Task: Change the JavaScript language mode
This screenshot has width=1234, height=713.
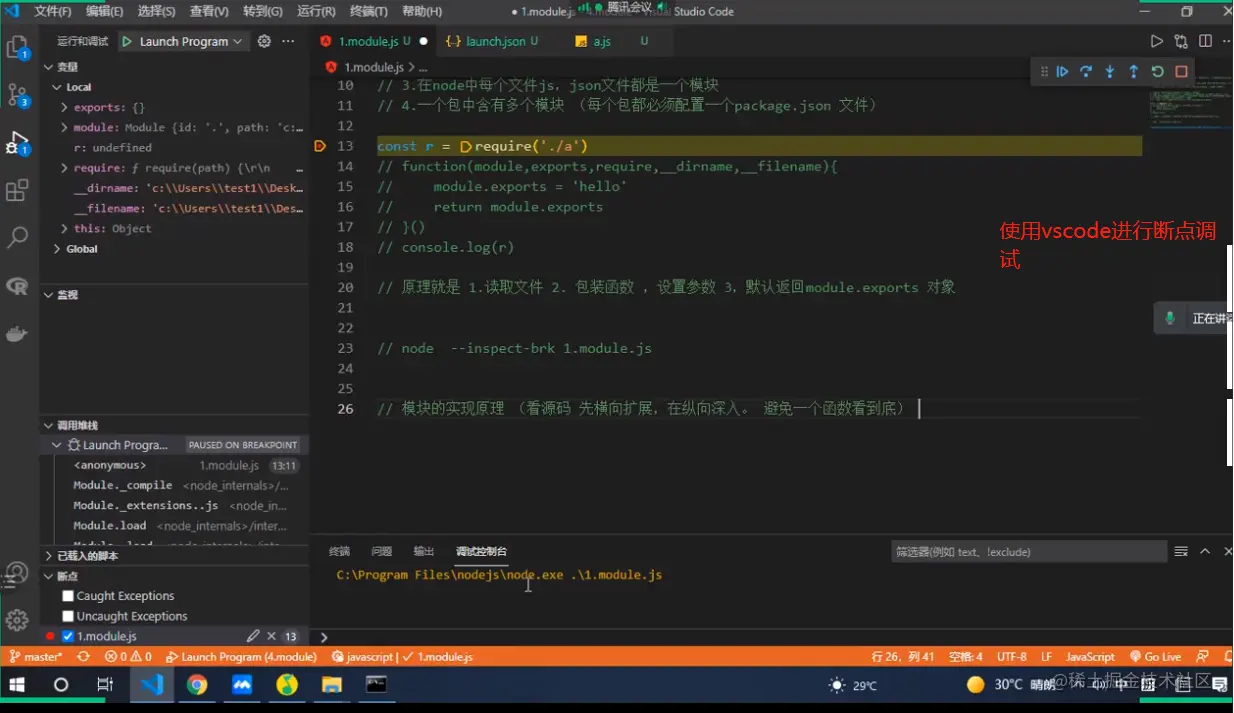Action: click(1090, 657)
